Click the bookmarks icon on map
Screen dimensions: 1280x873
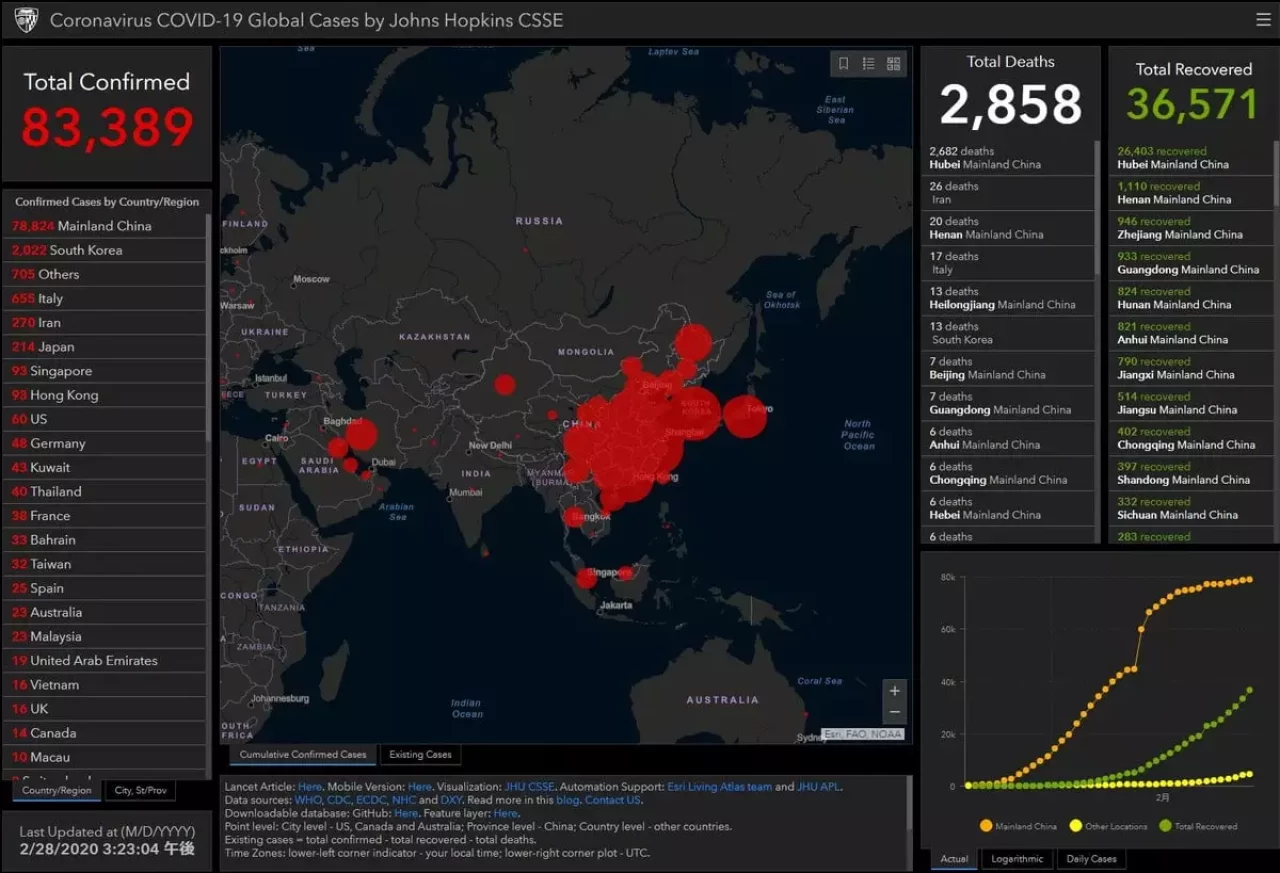pyautogui.click(x=843, y=64)
